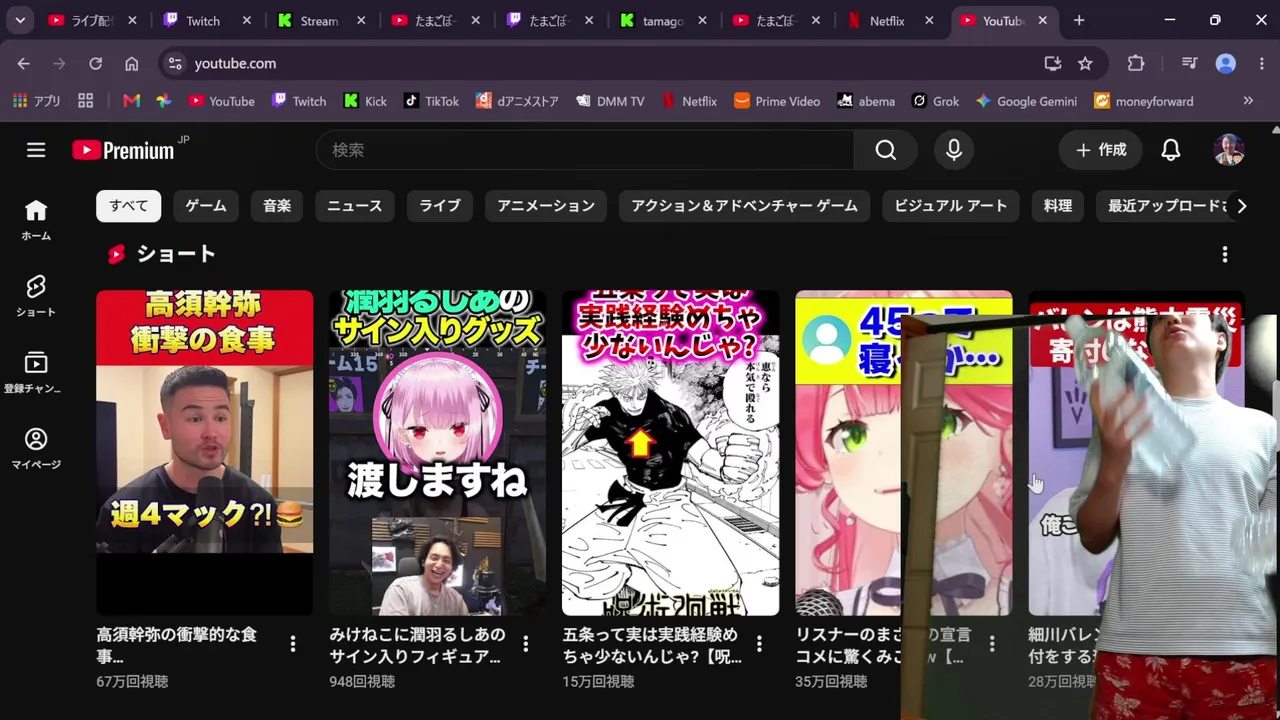Go back with the browser back arrow

click(23, 63)
